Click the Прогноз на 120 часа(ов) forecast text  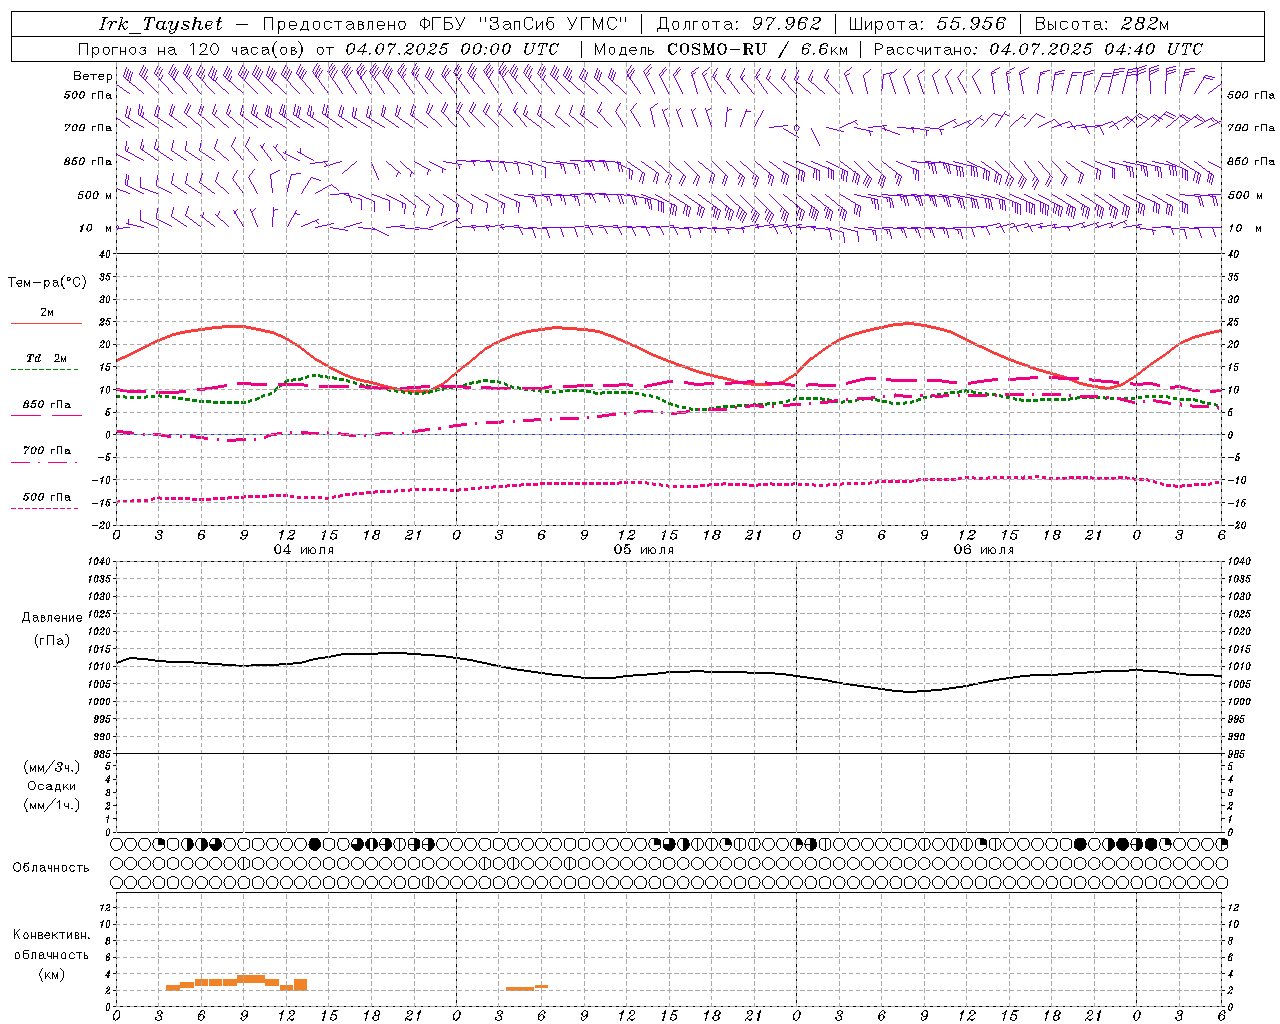(192, 49)
